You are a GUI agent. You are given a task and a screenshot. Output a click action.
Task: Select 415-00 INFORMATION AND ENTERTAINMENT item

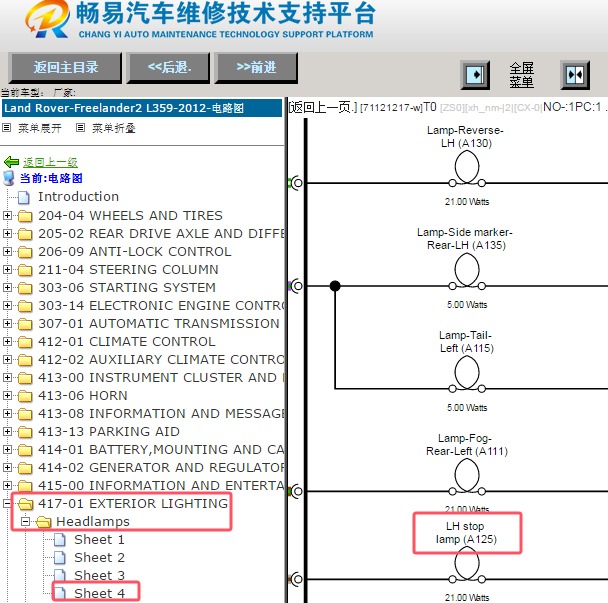(161, 485)
